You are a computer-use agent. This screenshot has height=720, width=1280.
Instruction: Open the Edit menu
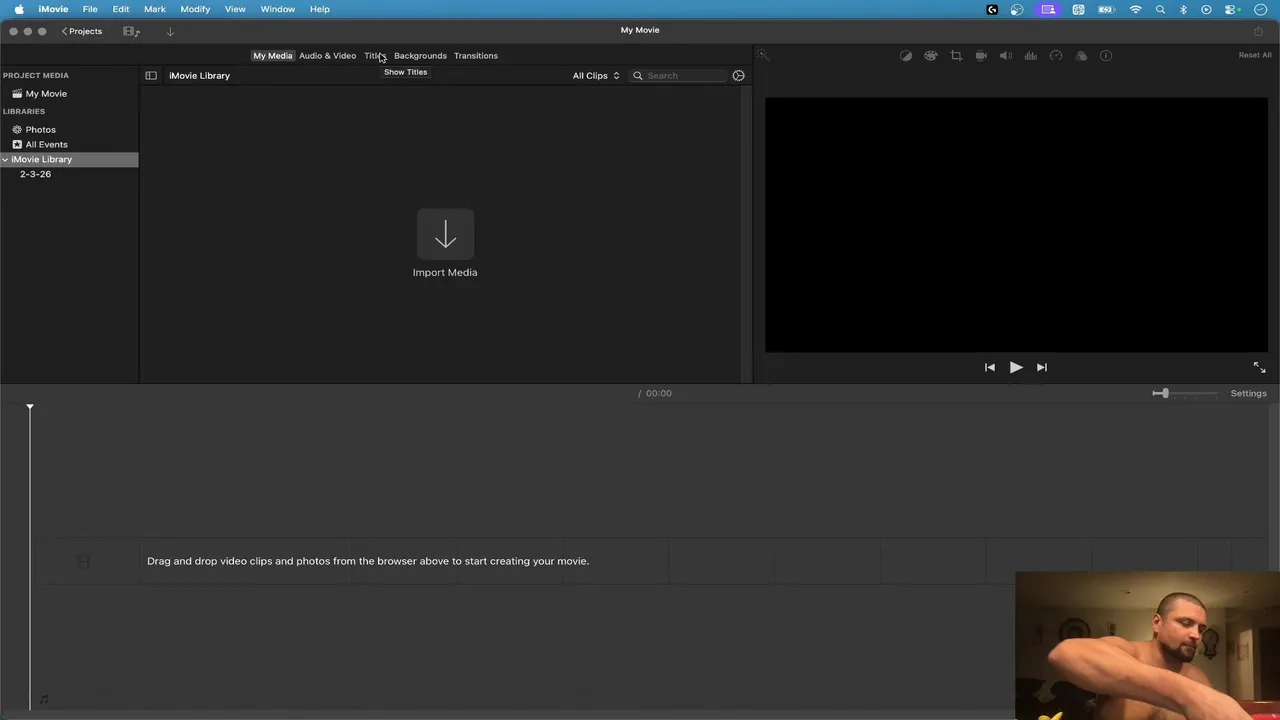pyautogui.click(x=121, y=9)
